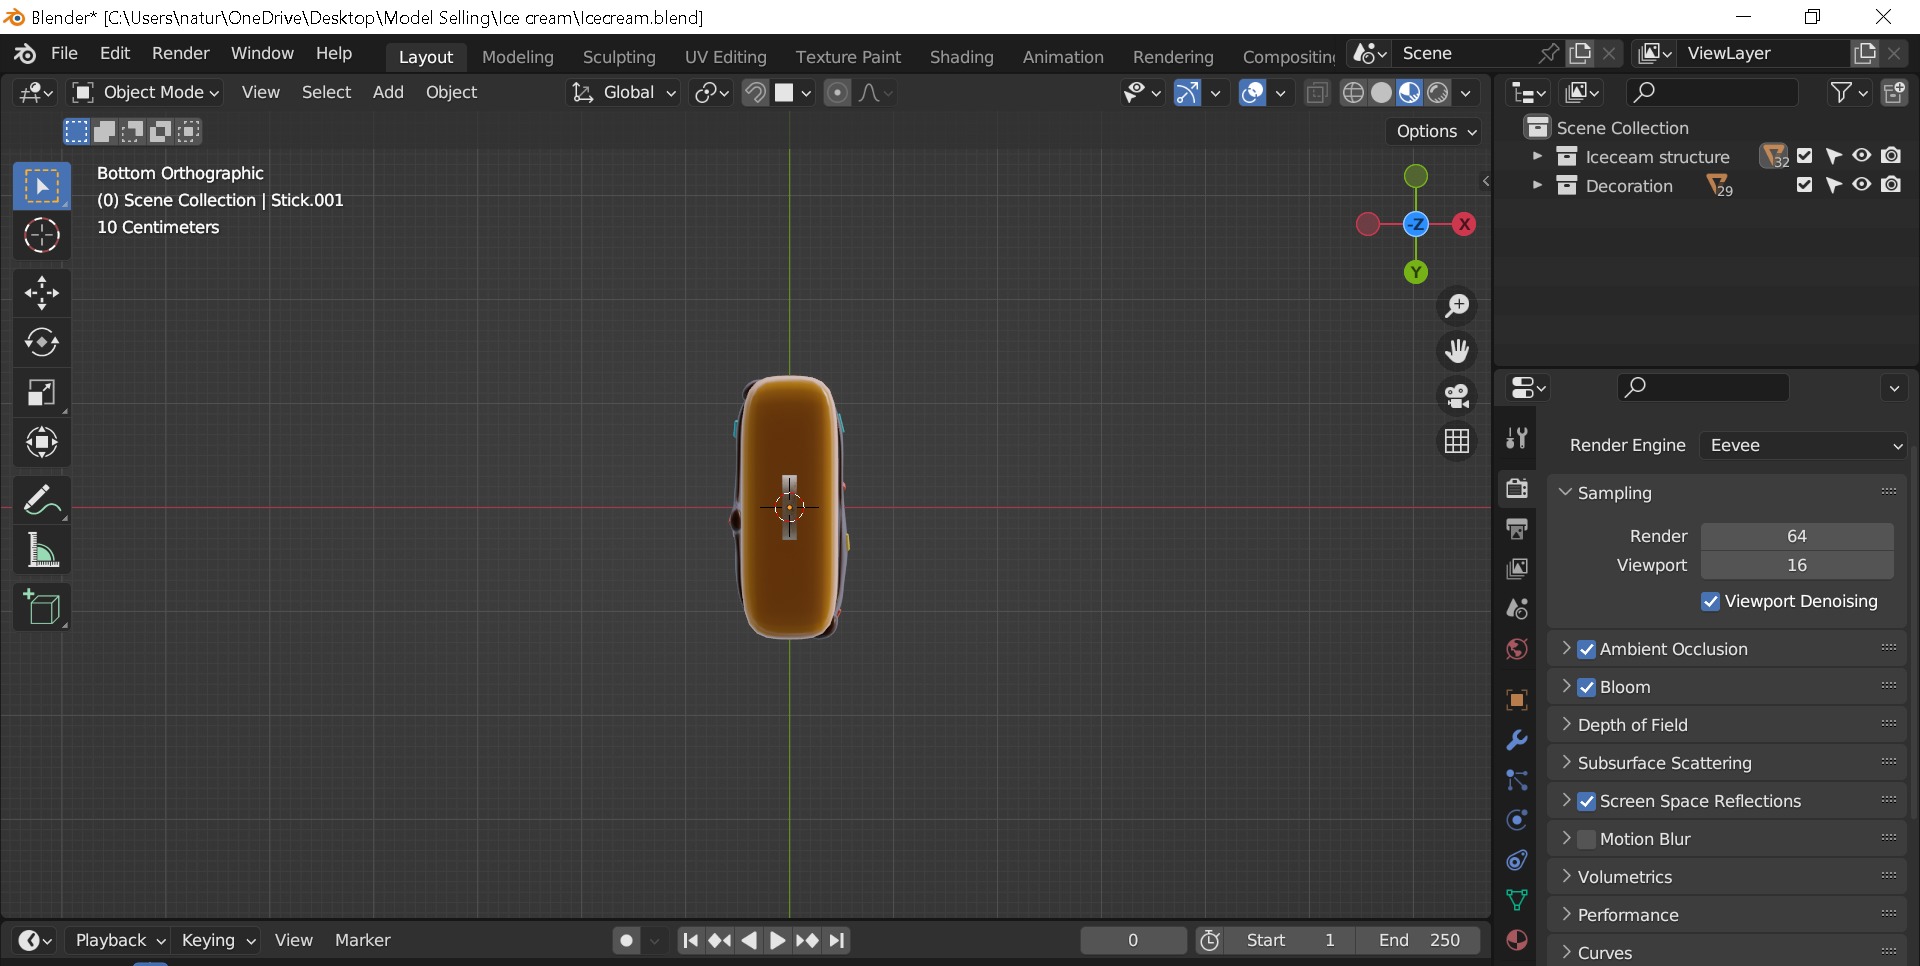Pick the Rotate tool
The image size is (1920, 966).
(42, 343)
